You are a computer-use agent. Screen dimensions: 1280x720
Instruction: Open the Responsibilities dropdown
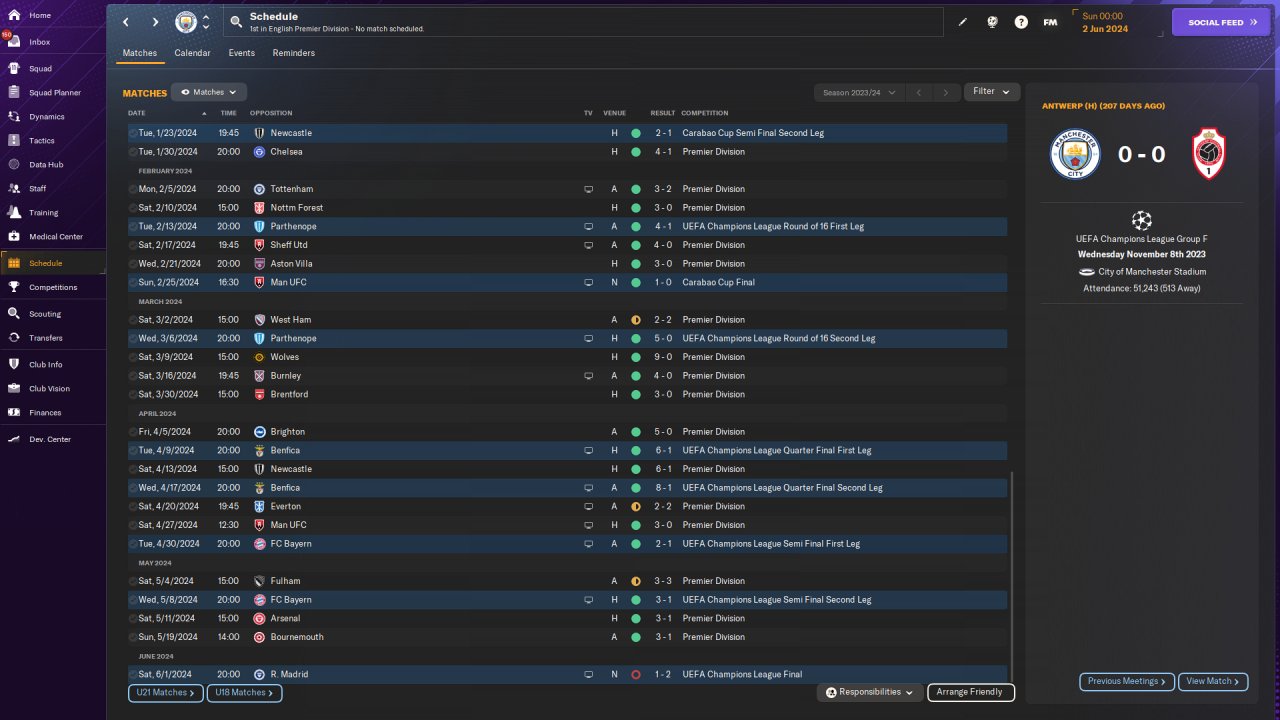869,692
